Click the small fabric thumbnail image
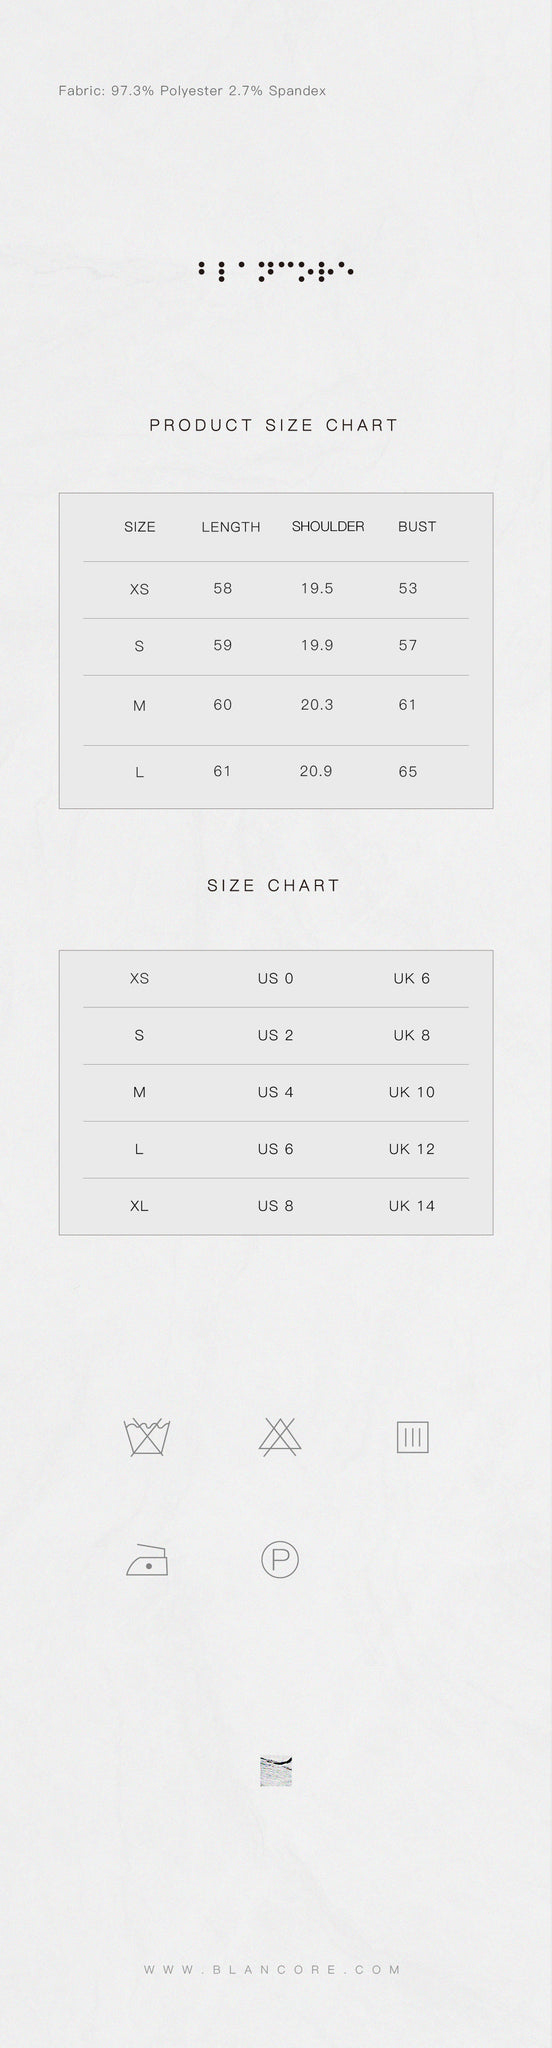The height and width of the screenshot is (2048, 552). coord(276,1770)
